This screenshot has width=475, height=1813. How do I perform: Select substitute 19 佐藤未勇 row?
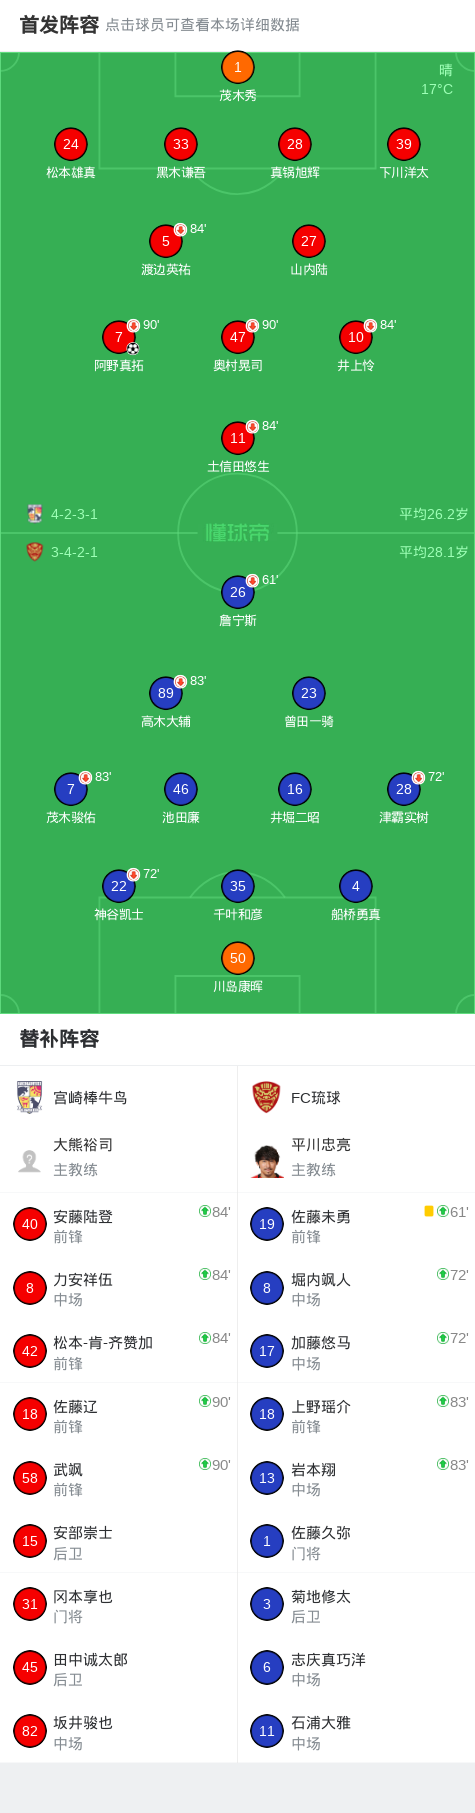click(356, 1224)
